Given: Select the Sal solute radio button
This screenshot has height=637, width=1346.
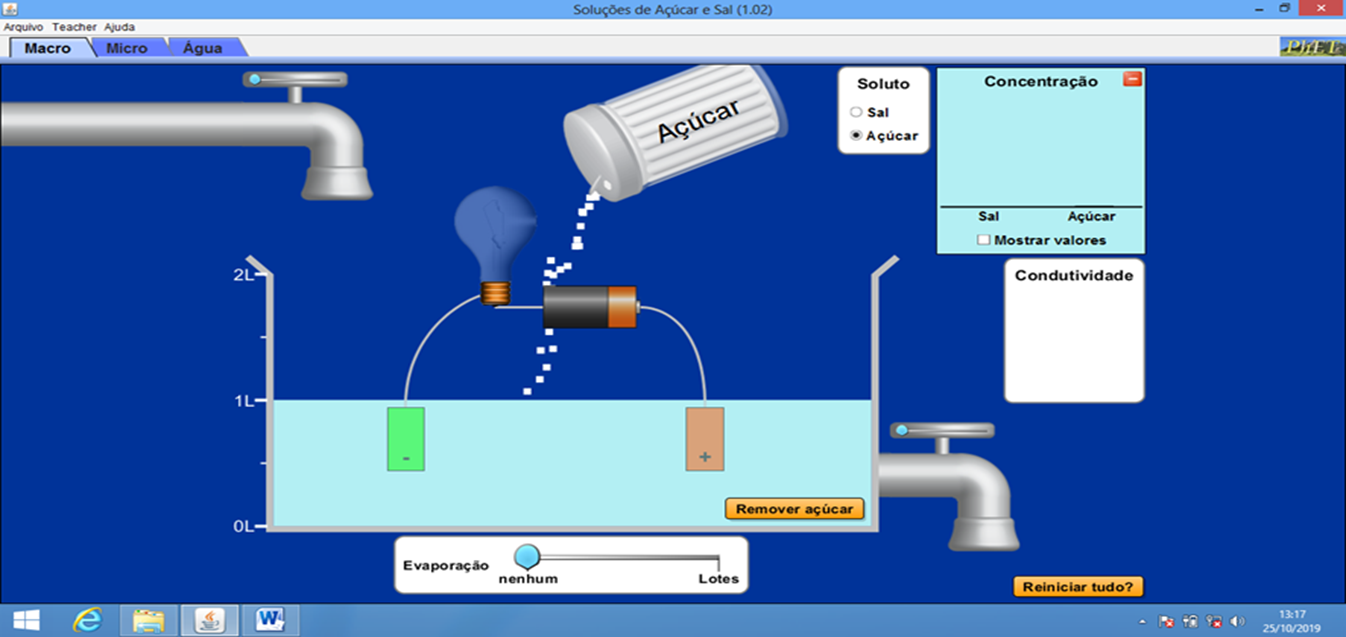Looking at the screenshot, I should [x=856, y=112].
